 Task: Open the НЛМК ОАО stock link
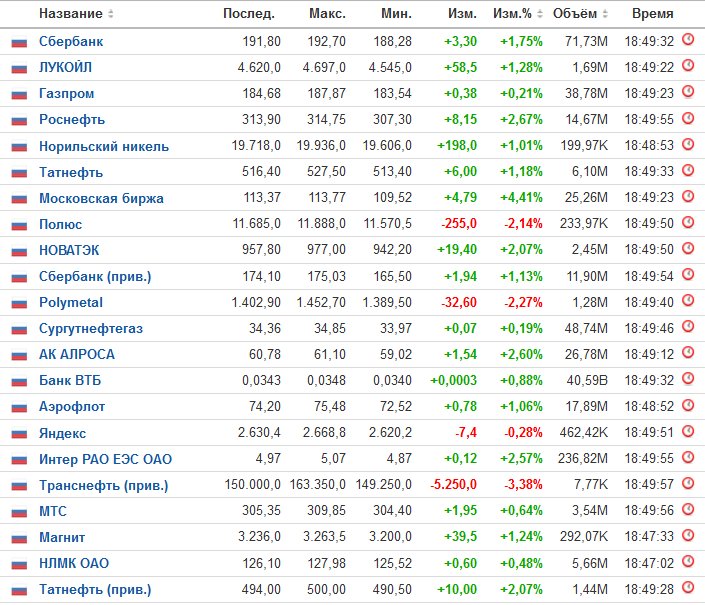tap(74, 563)
